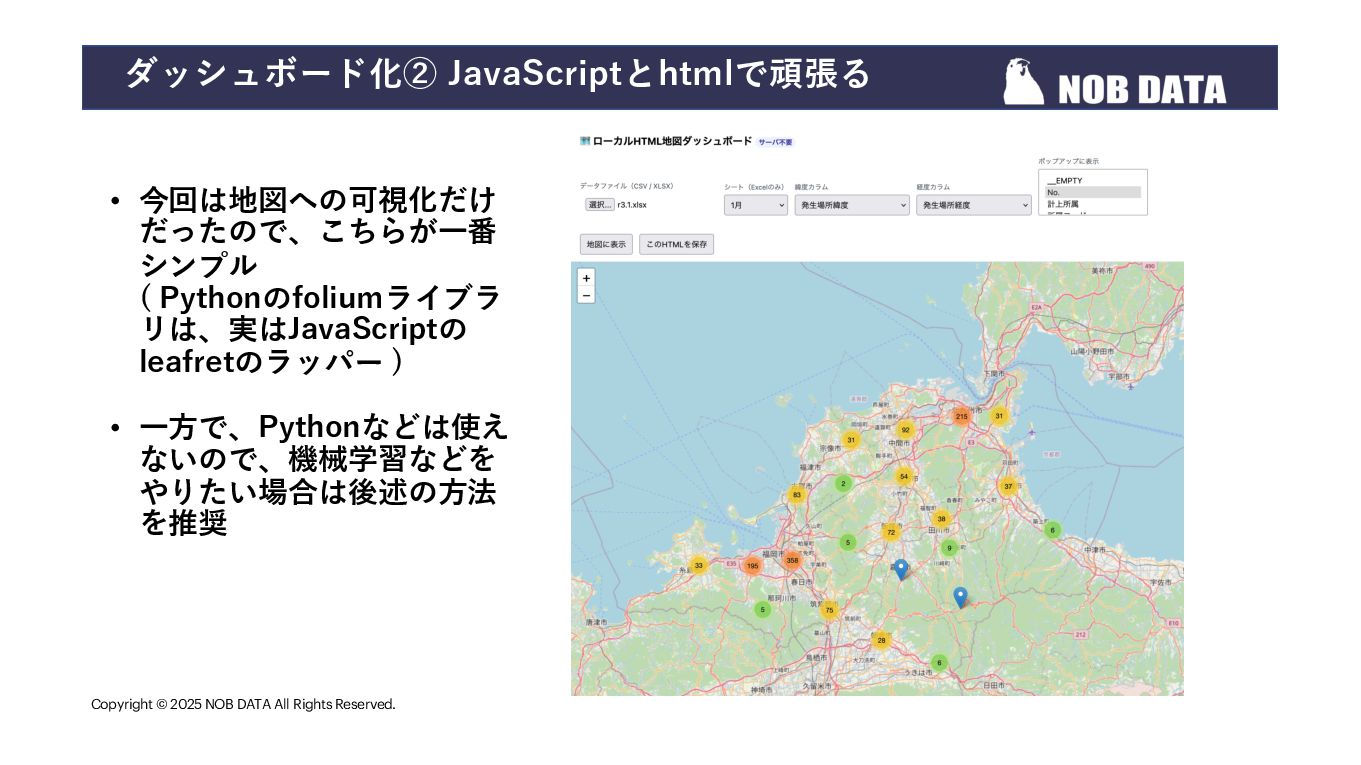Open the orange 358 marker cluster

pos(792,561)
